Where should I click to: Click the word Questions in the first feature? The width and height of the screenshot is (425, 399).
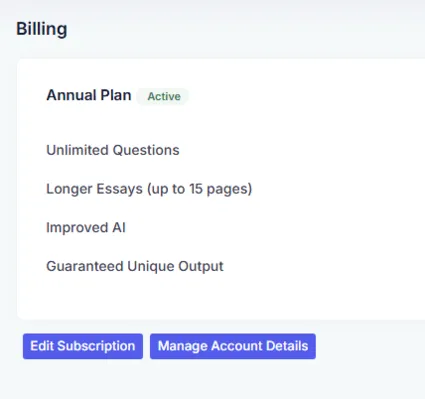[146, 150]
